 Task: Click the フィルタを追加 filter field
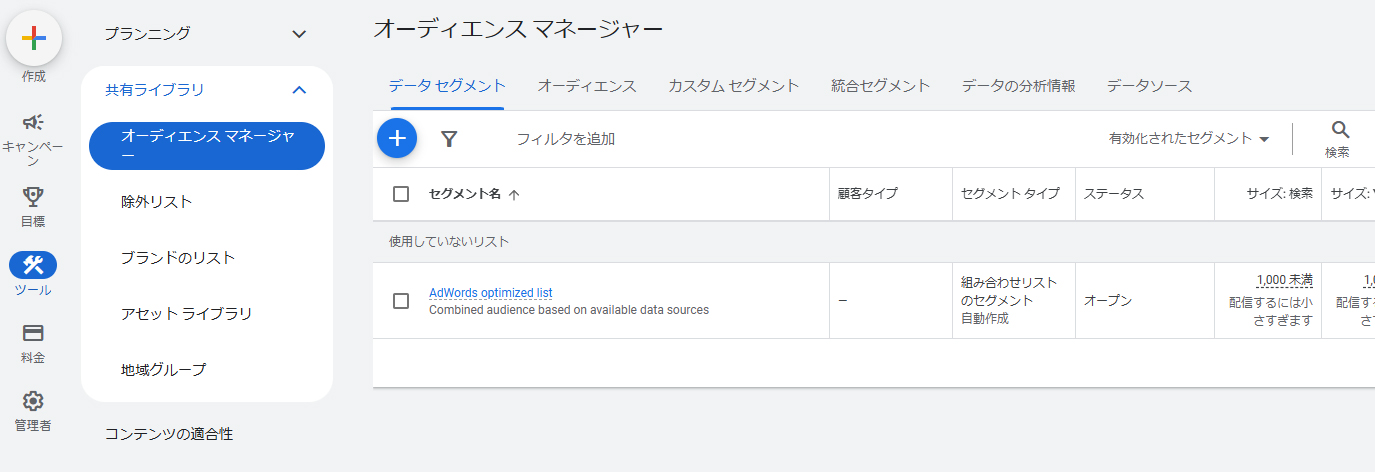(x=565, y=139)
